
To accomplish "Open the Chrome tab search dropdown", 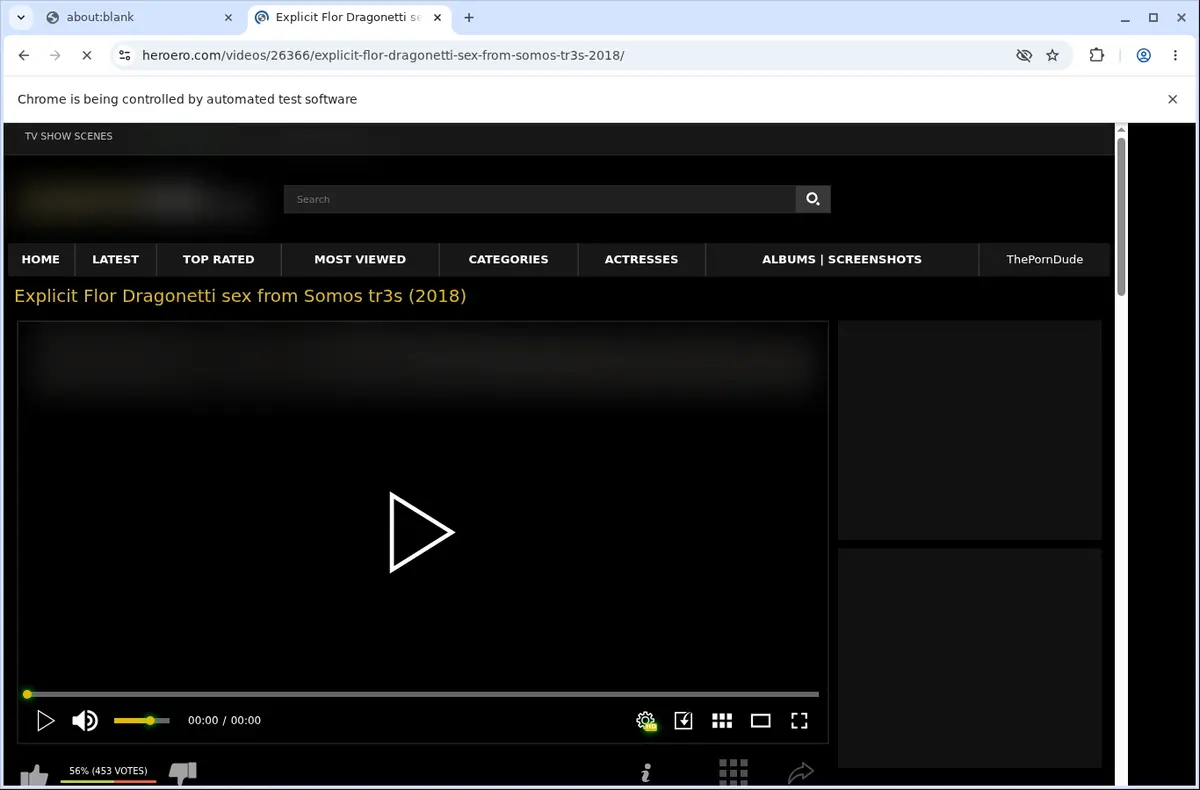I will pyautogui.click(x=21, y=17).
